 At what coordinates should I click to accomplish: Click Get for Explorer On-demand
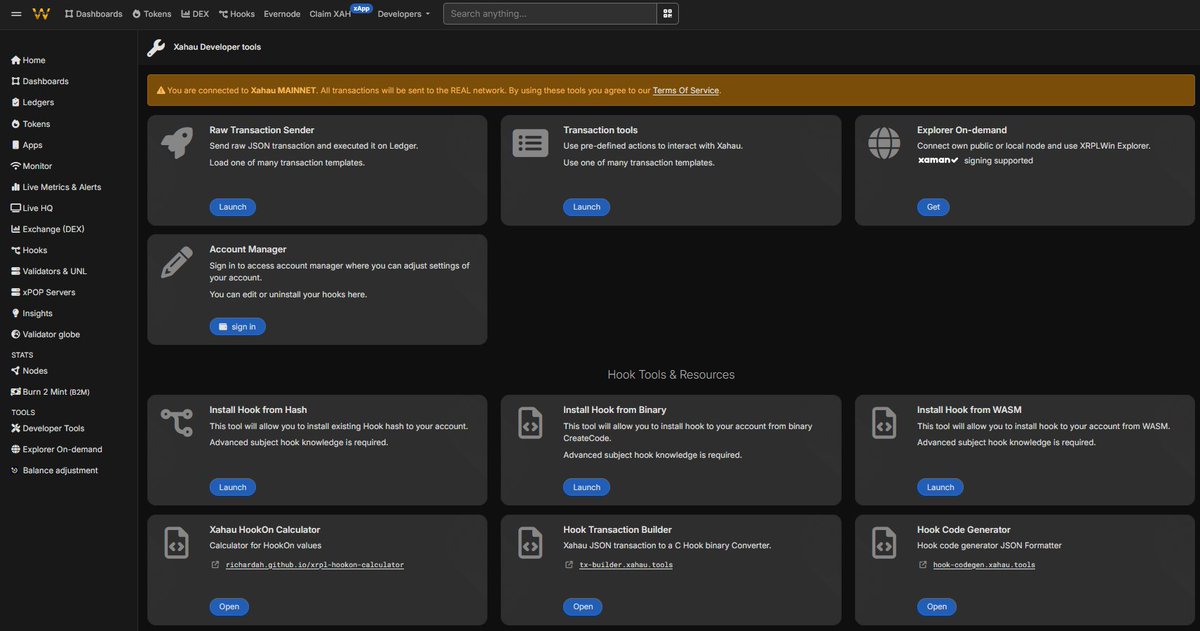[x=933, y=207]
